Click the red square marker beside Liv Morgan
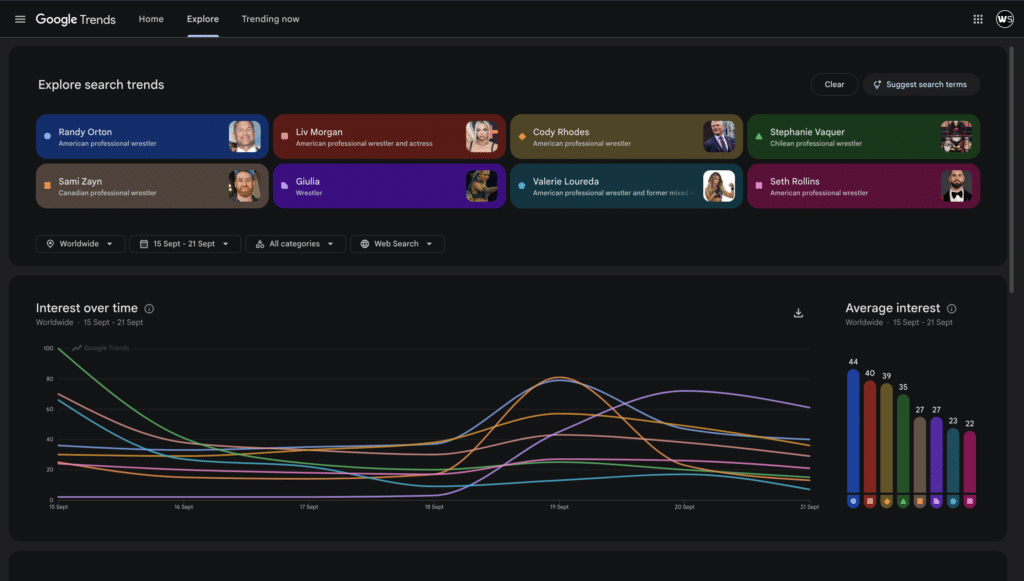 click(284, 136)
